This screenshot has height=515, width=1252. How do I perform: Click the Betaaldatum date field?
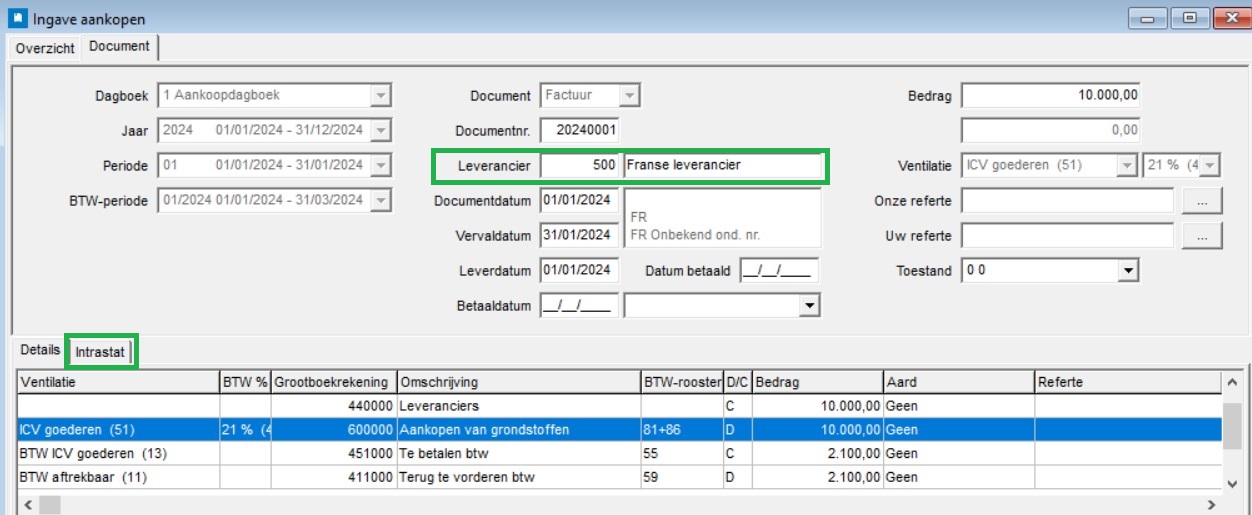(579, 306)
